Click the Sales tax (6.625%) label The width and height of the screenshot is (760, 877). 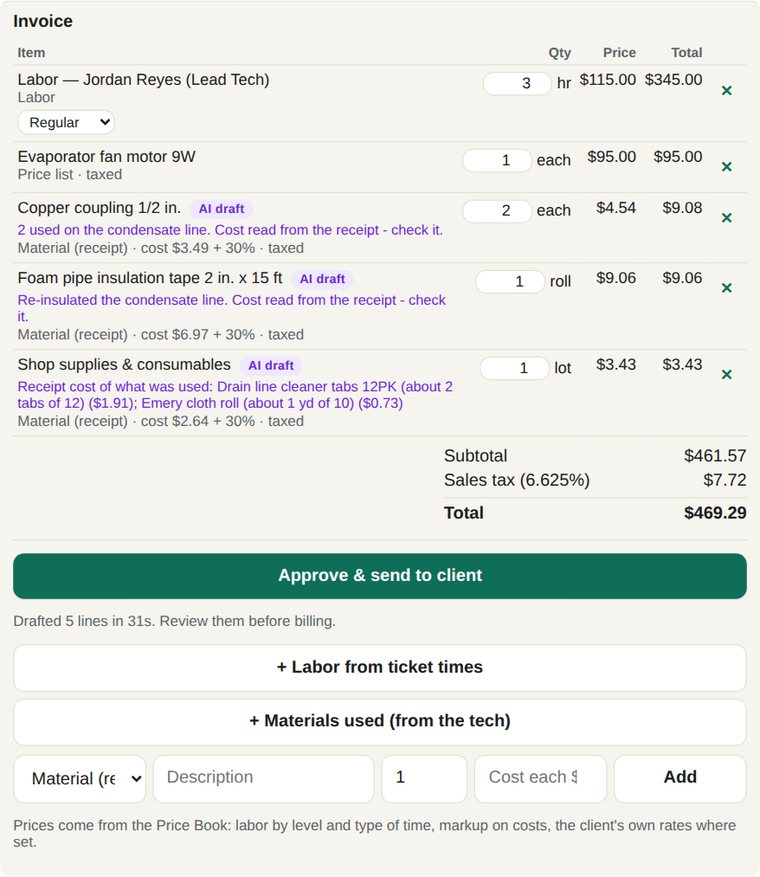517,480
